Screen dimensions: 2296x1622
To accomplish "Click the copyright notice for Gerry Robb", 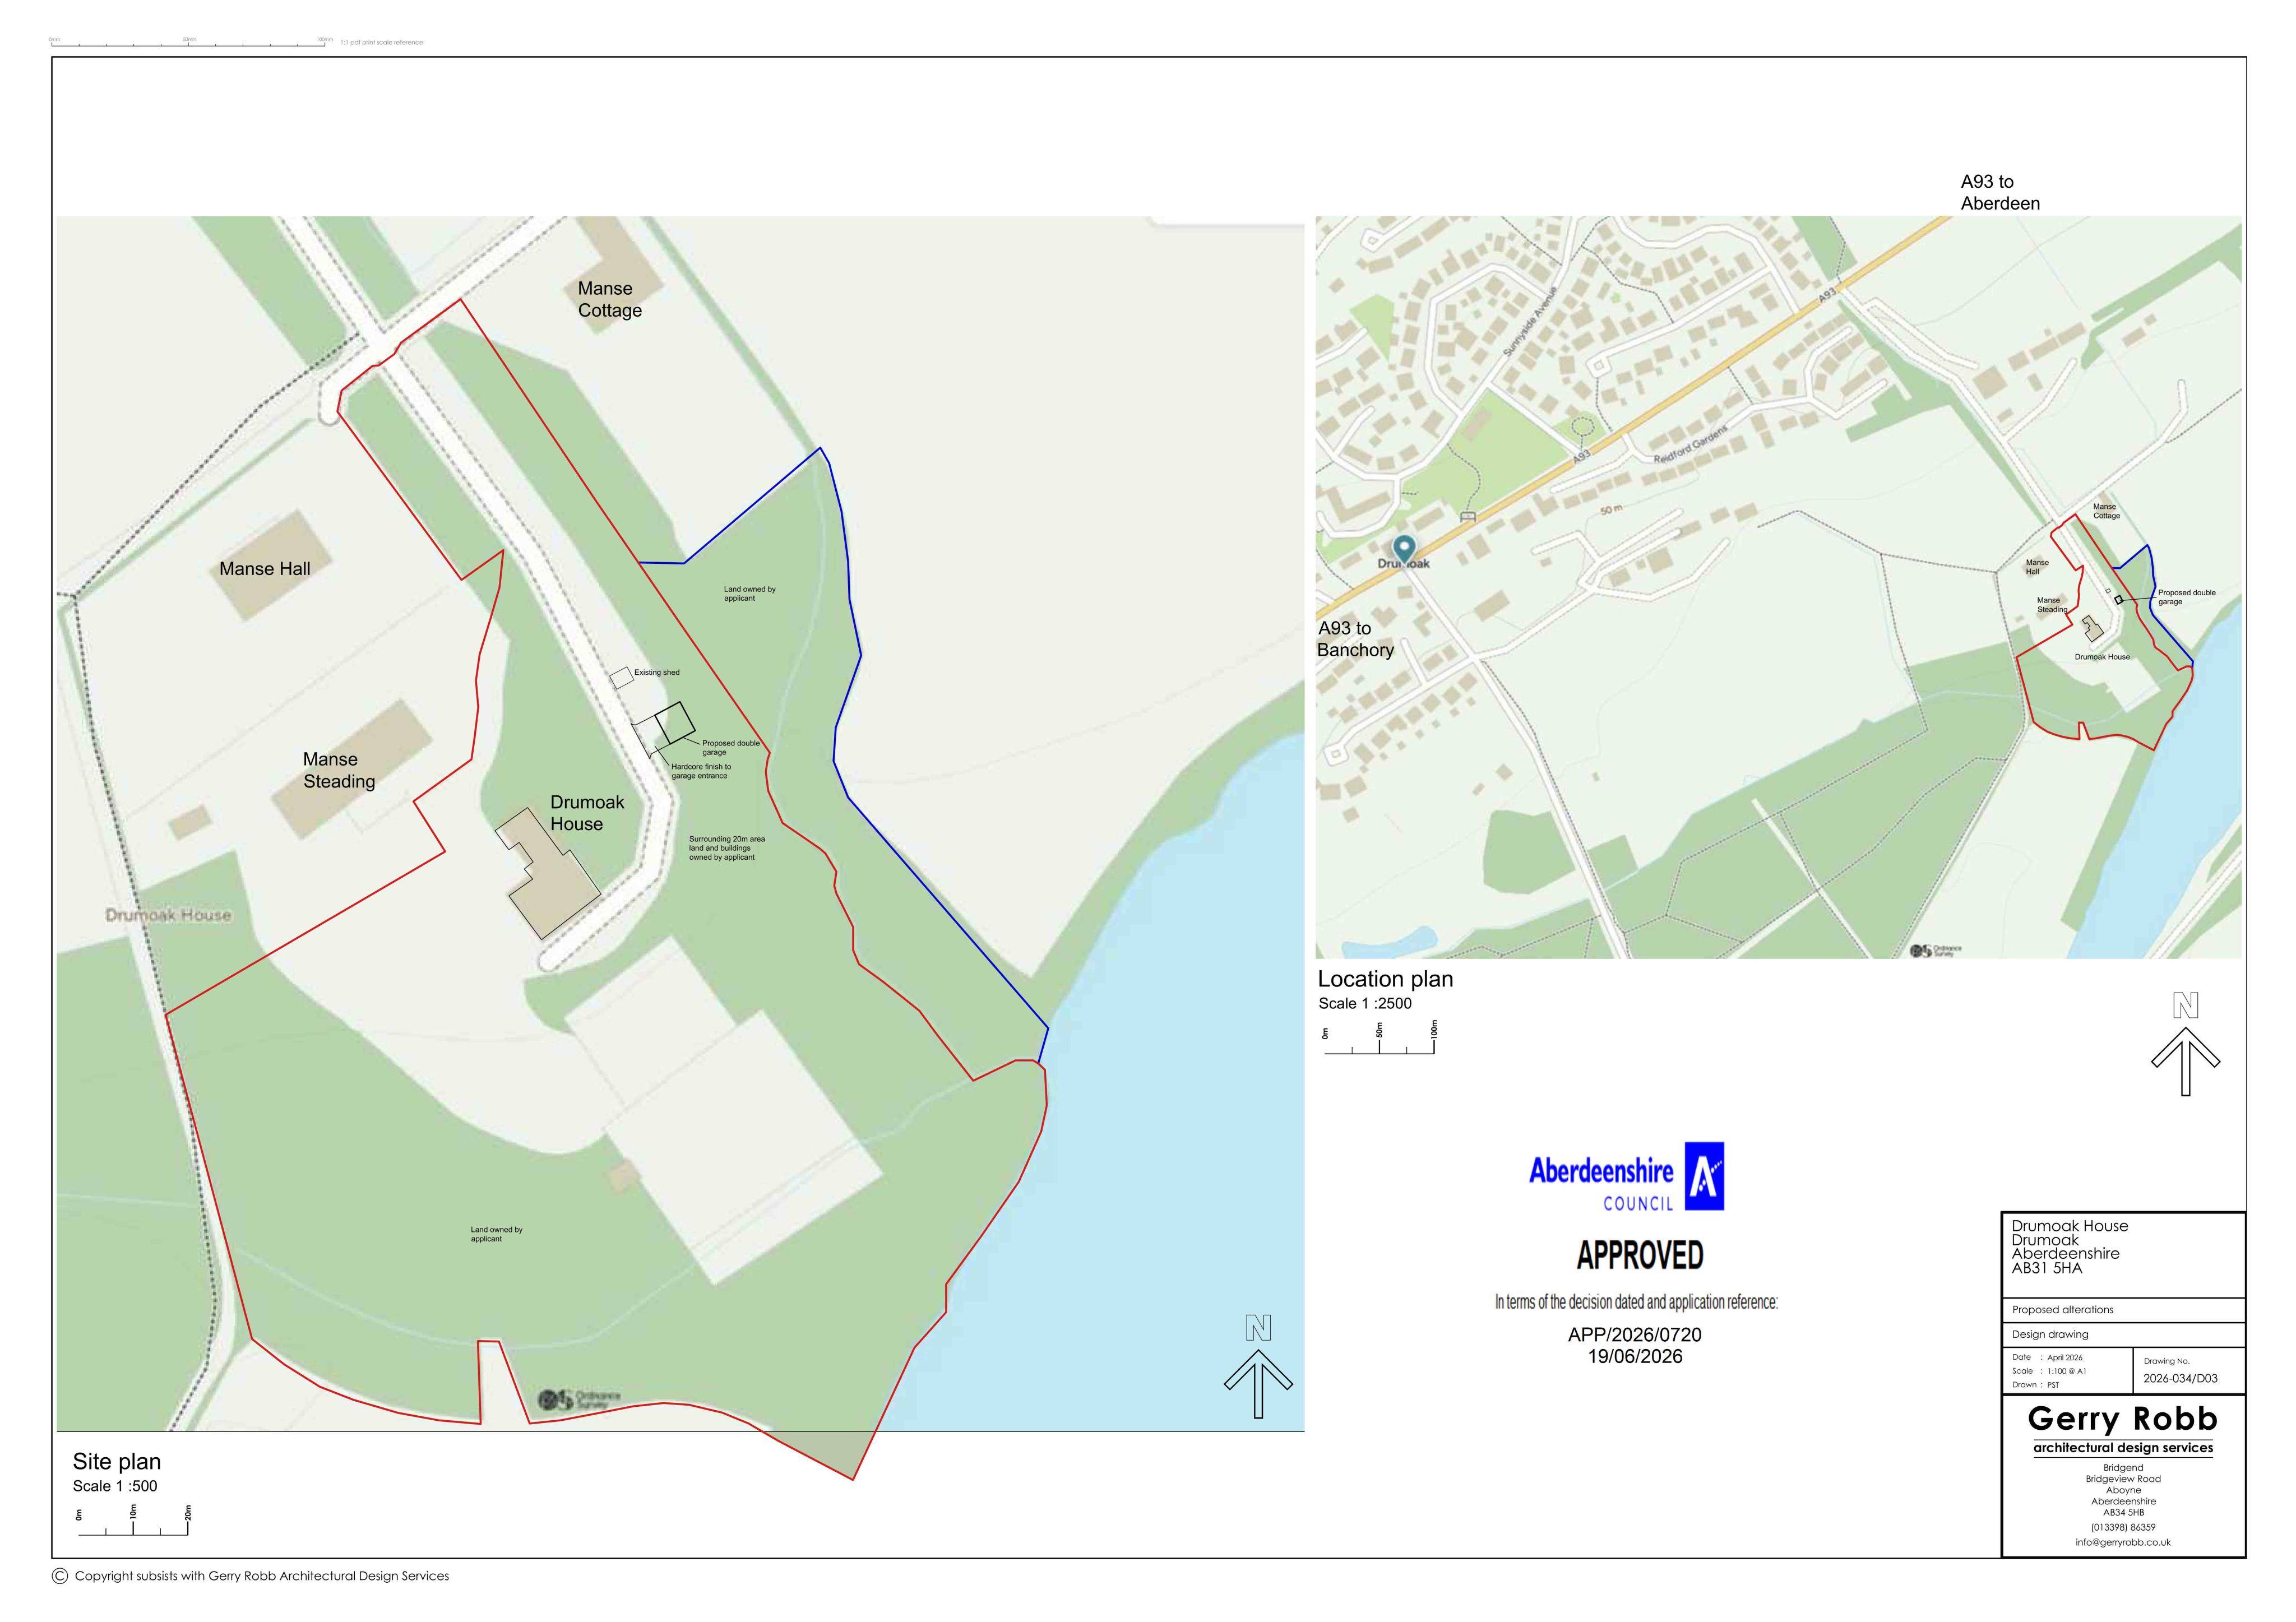I will 262,1576.
